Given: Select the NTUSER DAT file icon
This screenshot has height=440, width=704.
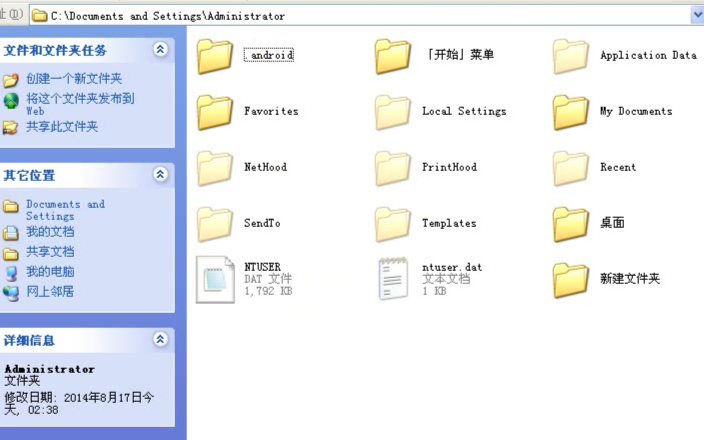Looking at the screenshot, I should tap(215, 279).
